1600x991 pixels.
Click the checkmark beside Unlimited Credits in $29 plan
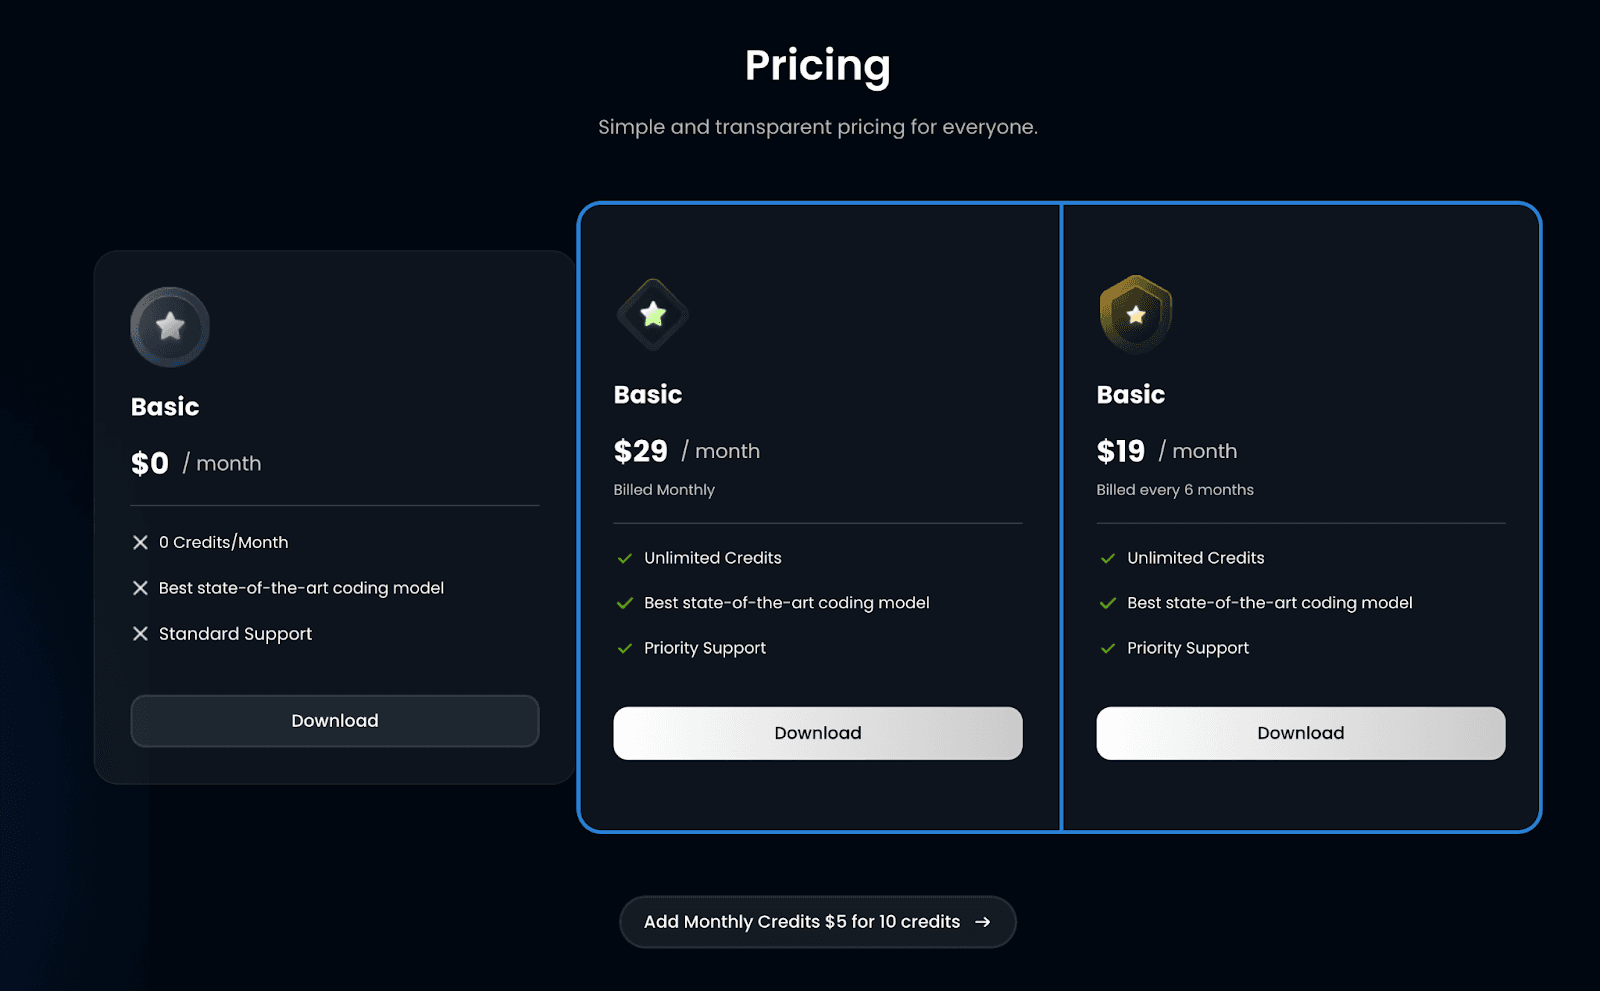(625, 558)
